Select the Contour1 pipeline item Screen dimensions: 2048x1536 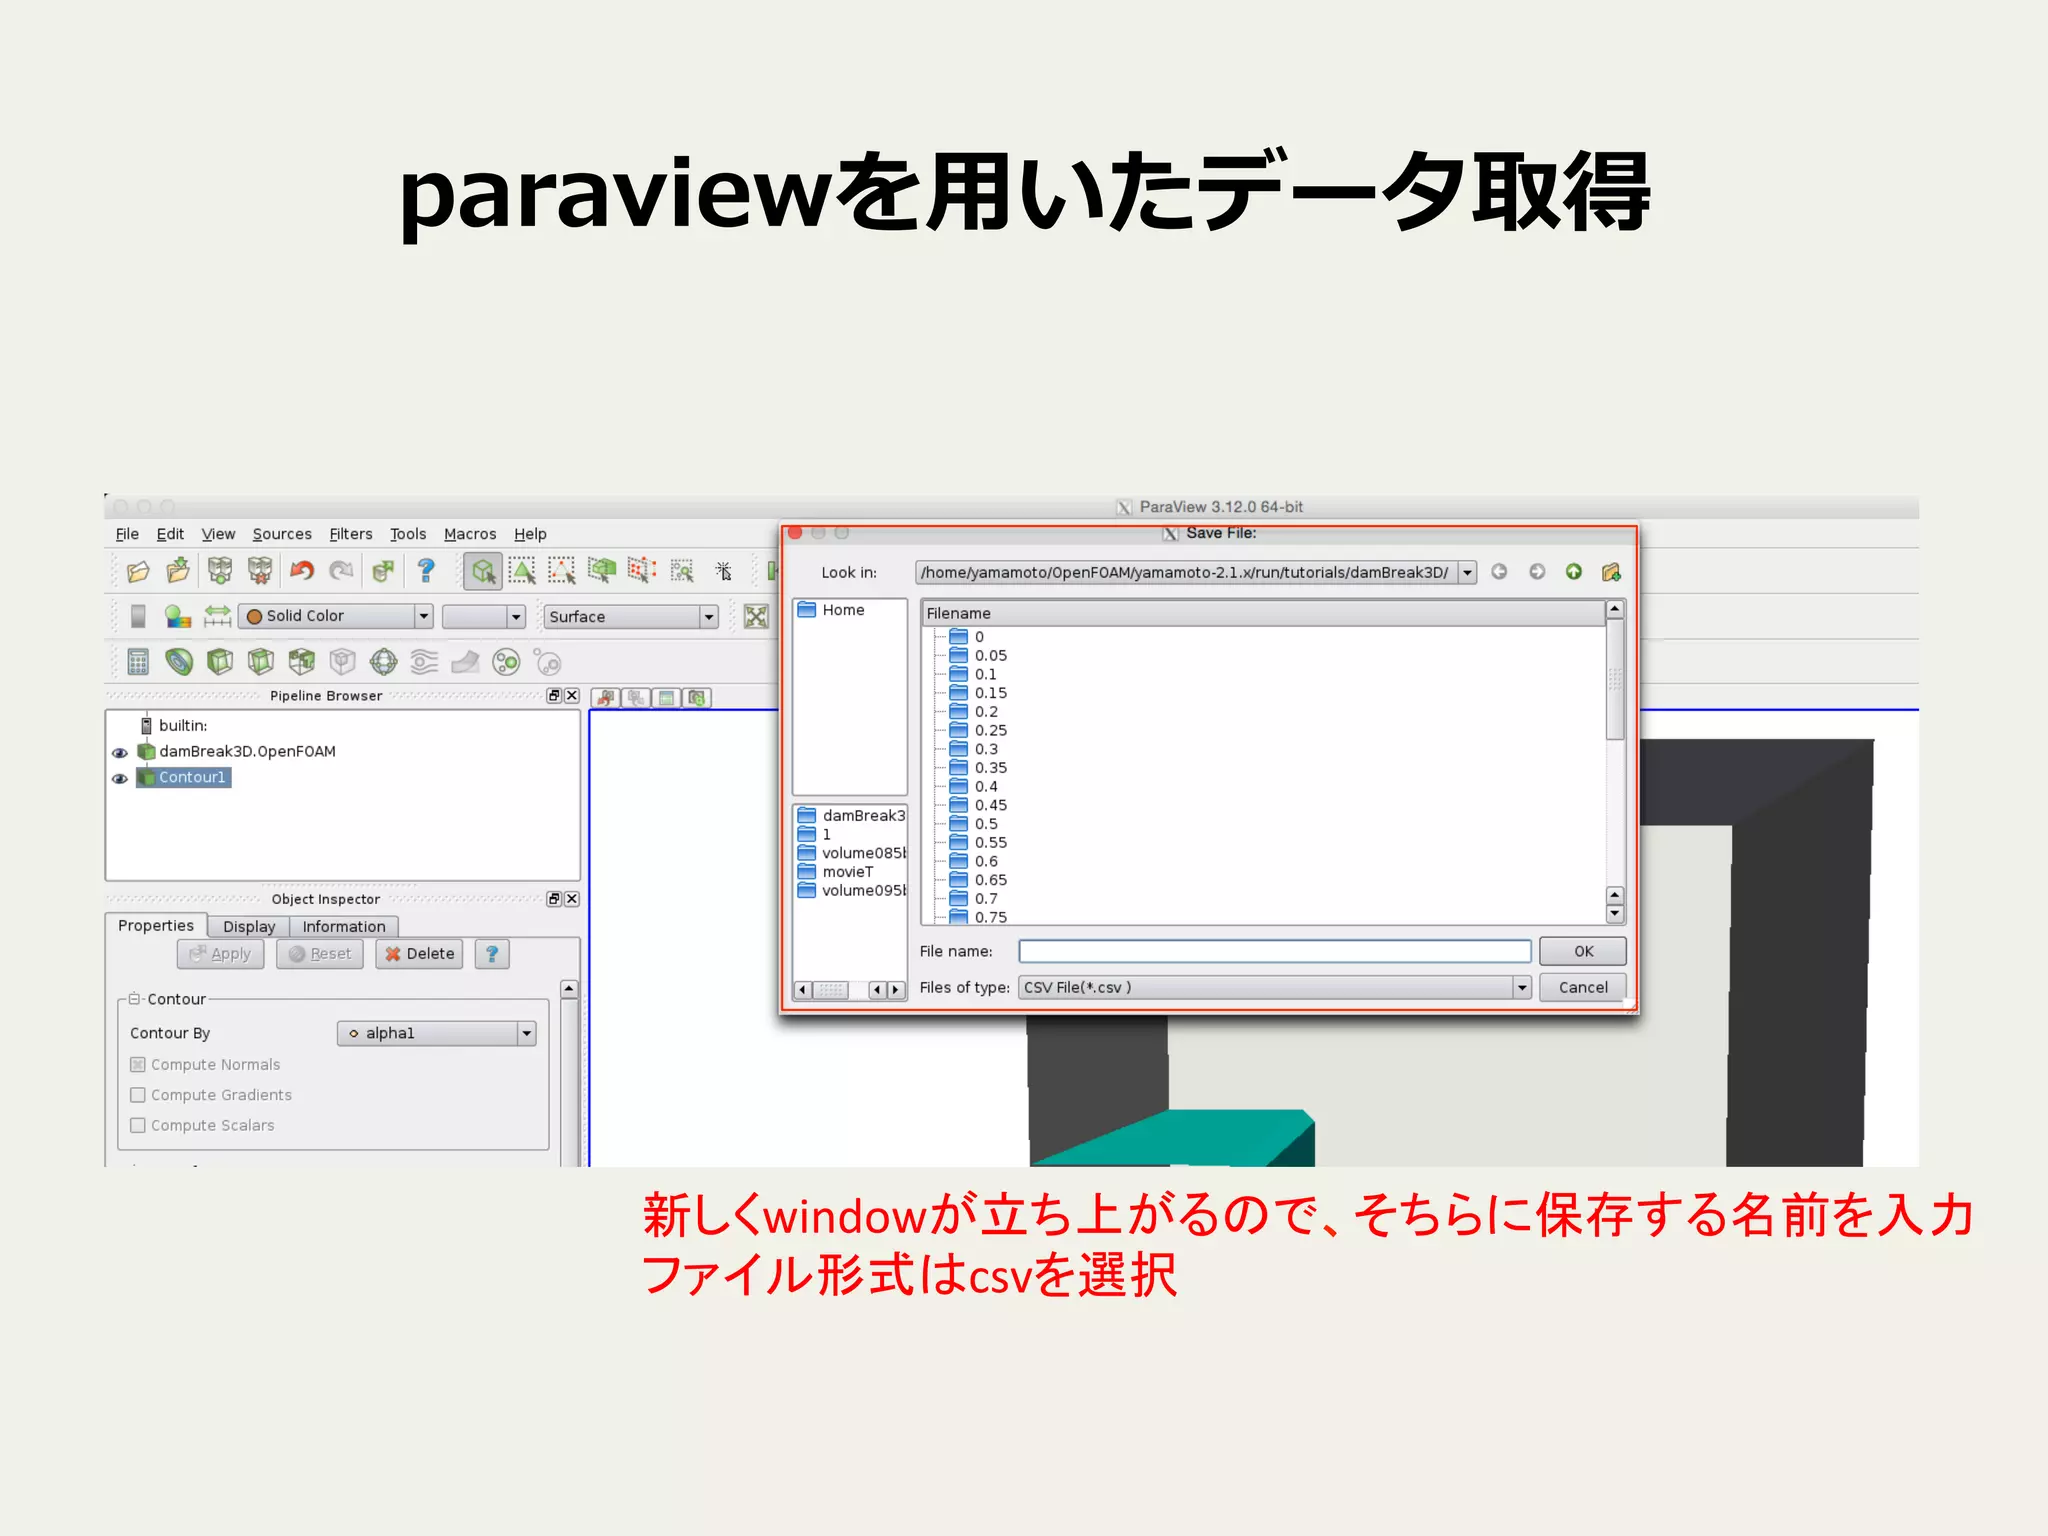pos(184,777)
